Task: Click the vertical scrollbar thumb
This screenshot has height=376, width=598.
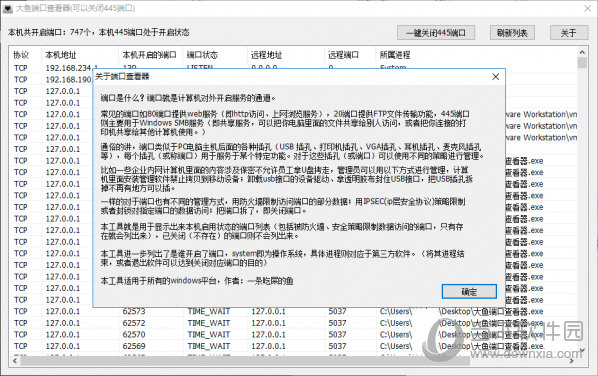Action: pyautogui.click(x=582, y=63)
